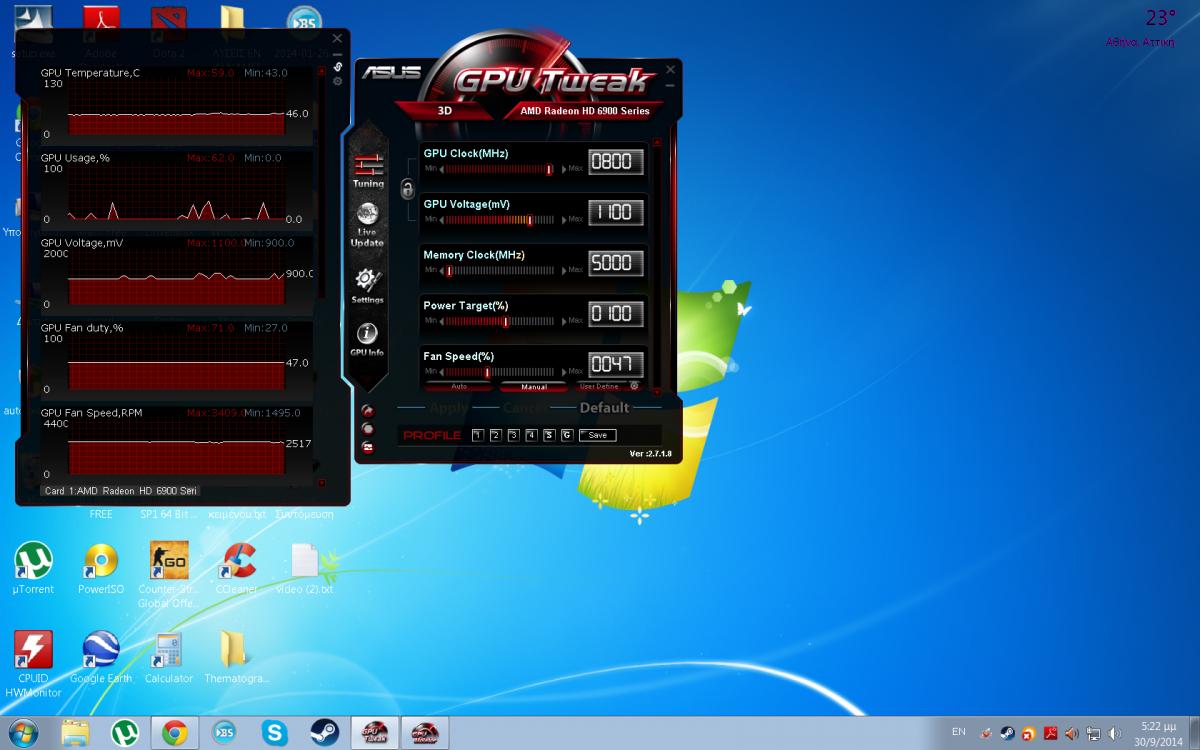This screenshot has width=1200, height=750.
Task: Adjust the GPU Voltage slider handle
Action: (529, 219)
